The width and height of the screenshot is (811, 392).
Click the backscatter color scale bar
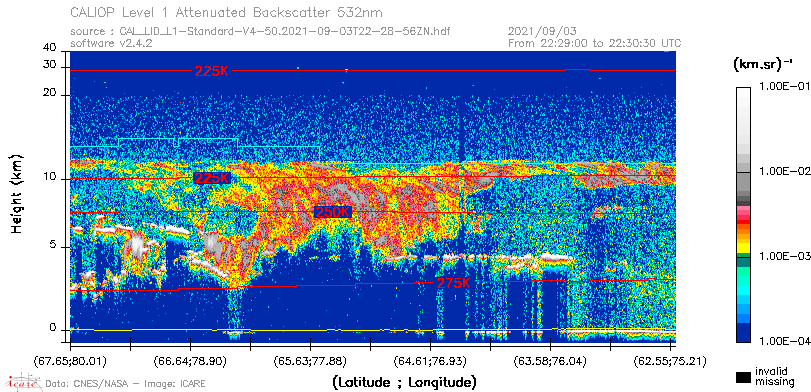[743, 215]
